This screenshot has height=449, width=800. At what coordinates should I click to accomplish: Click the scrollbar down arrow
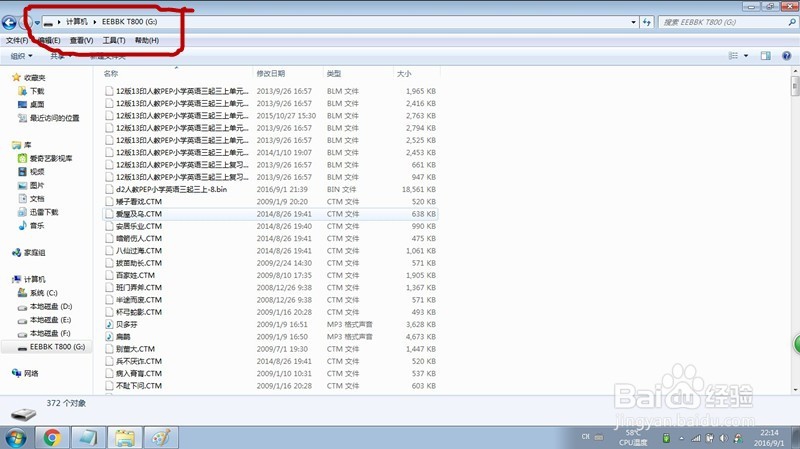coord(795,390)
